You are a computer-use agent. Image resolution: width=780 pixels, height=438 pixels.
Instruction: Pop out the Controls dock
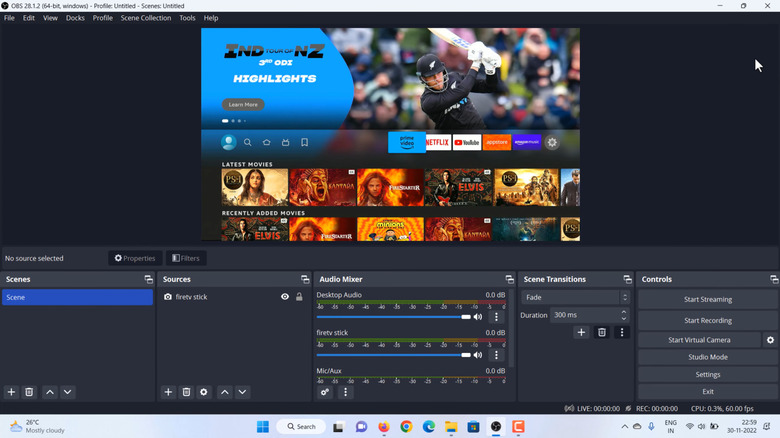click(x=774, y=279)
